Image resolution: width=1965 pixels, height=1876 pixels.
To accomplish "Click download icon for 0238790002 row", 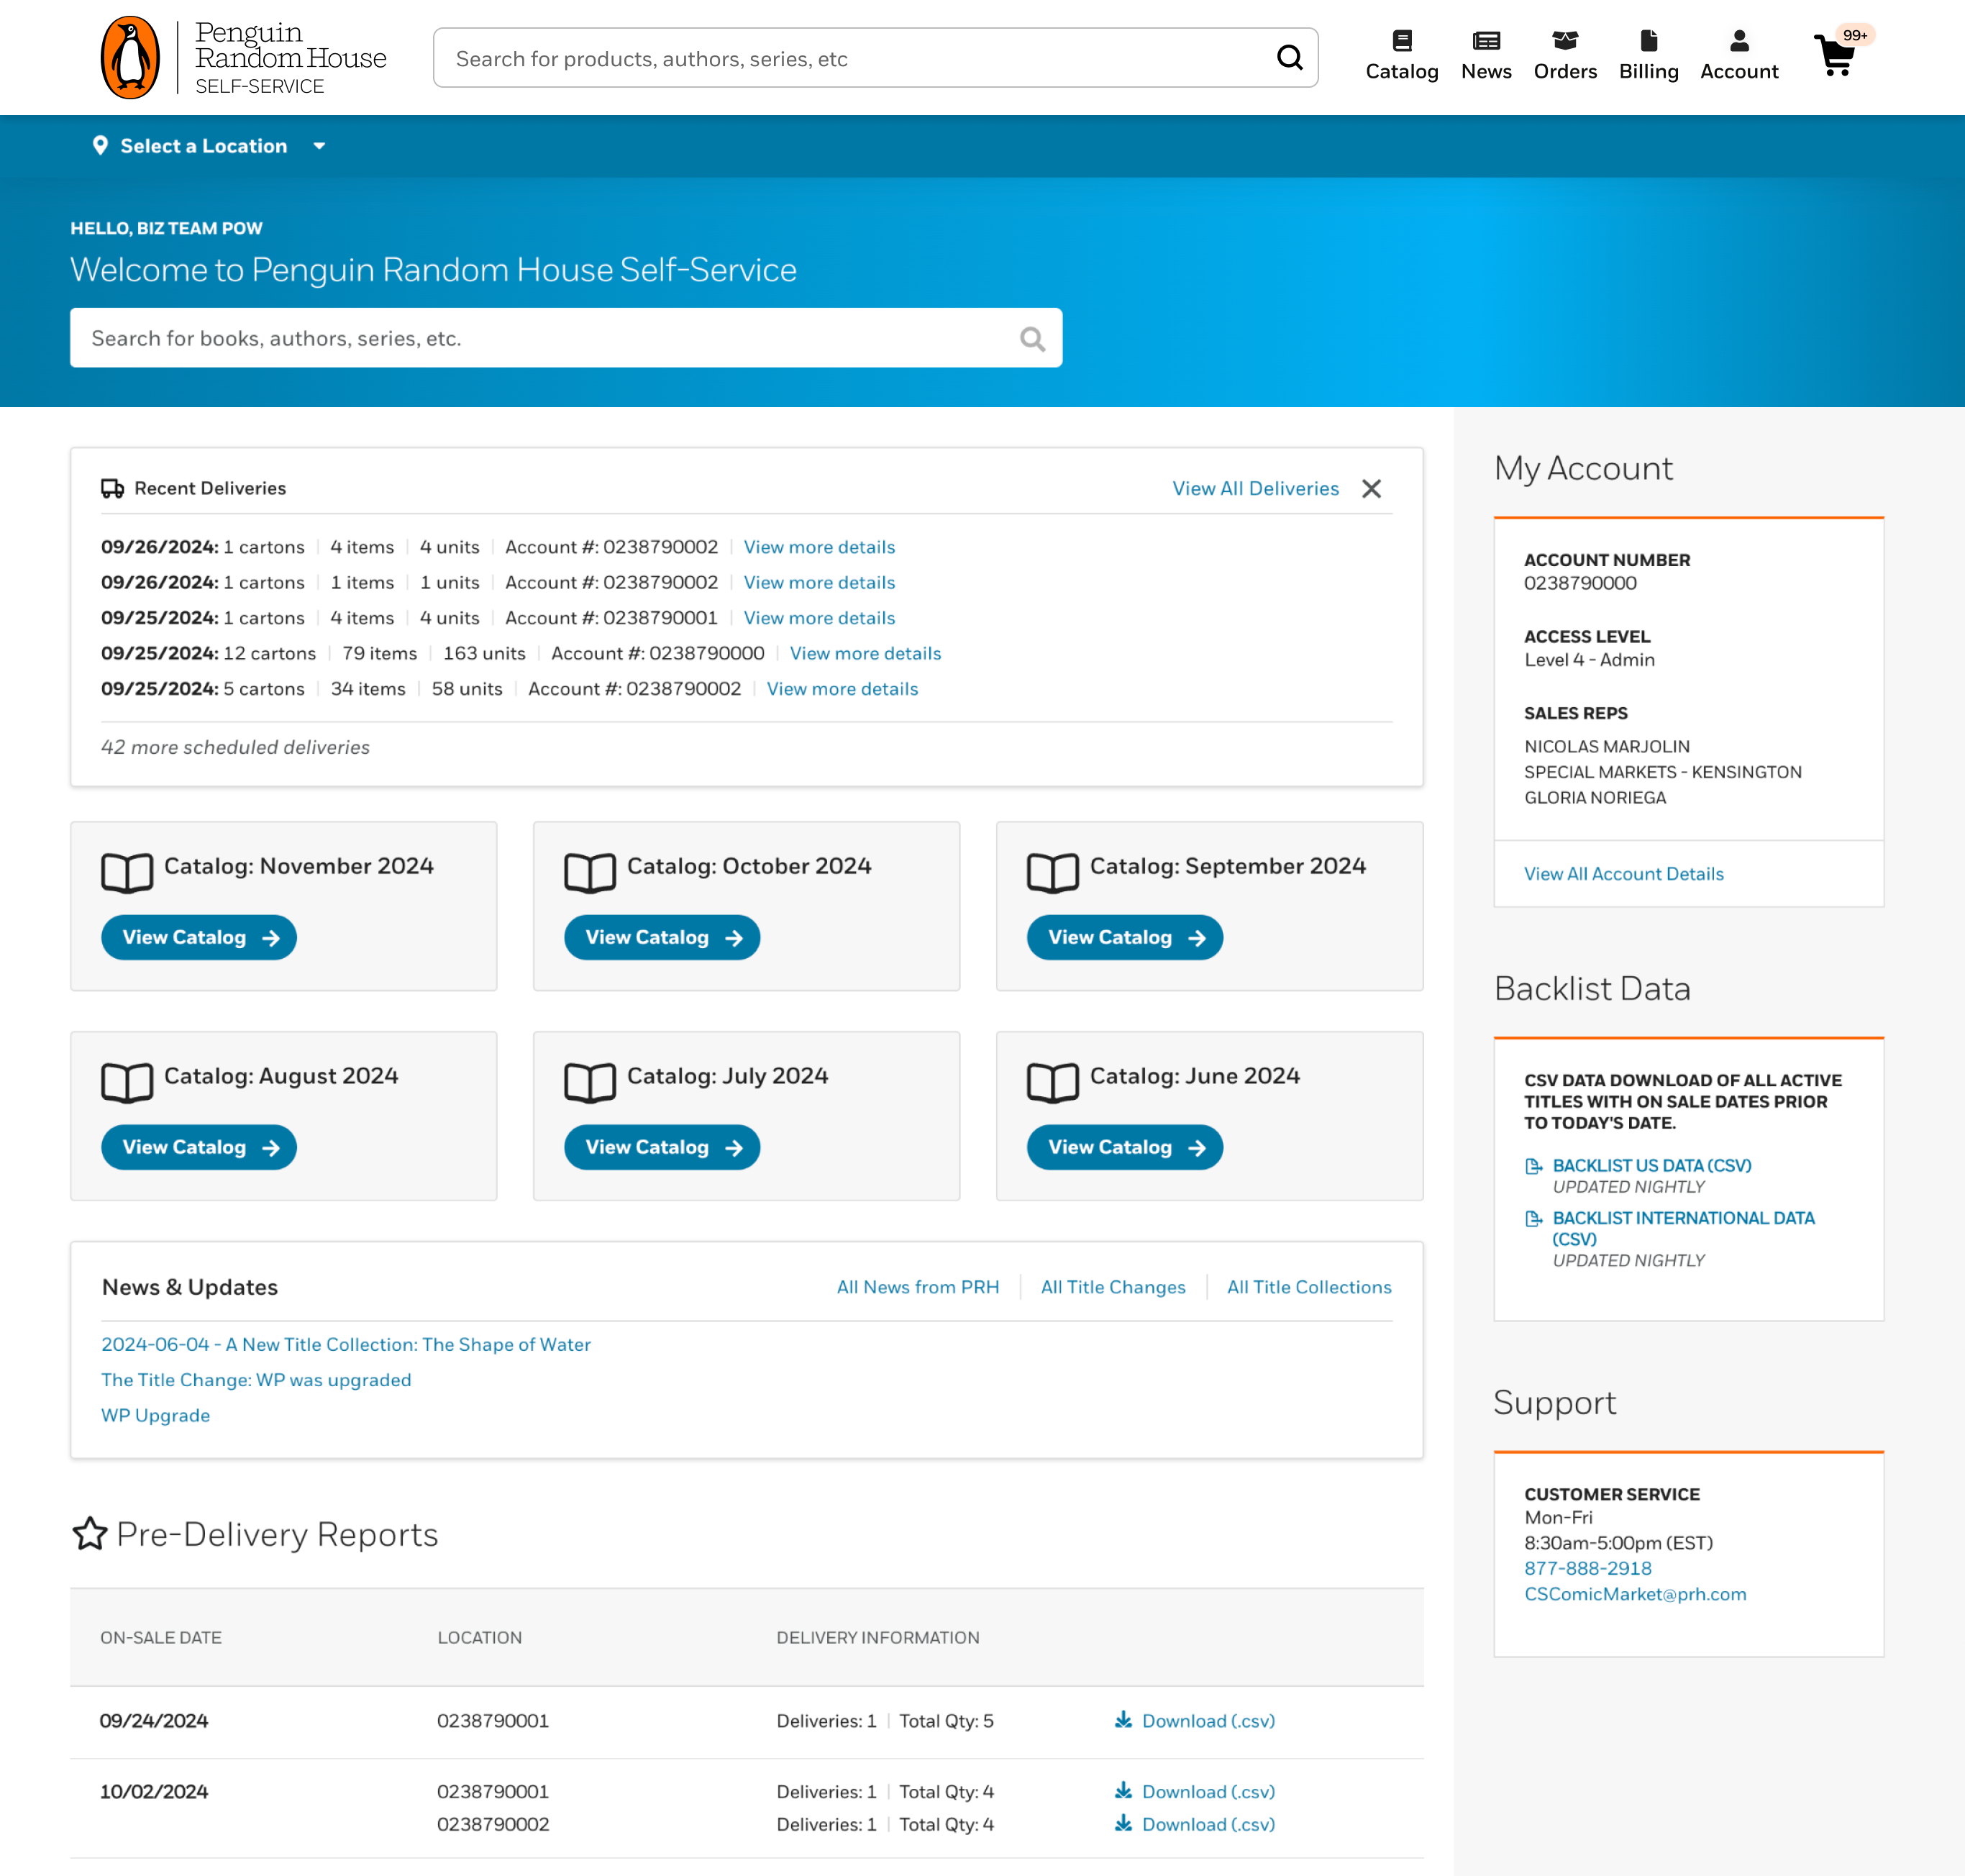I will click(1123, 1823).
